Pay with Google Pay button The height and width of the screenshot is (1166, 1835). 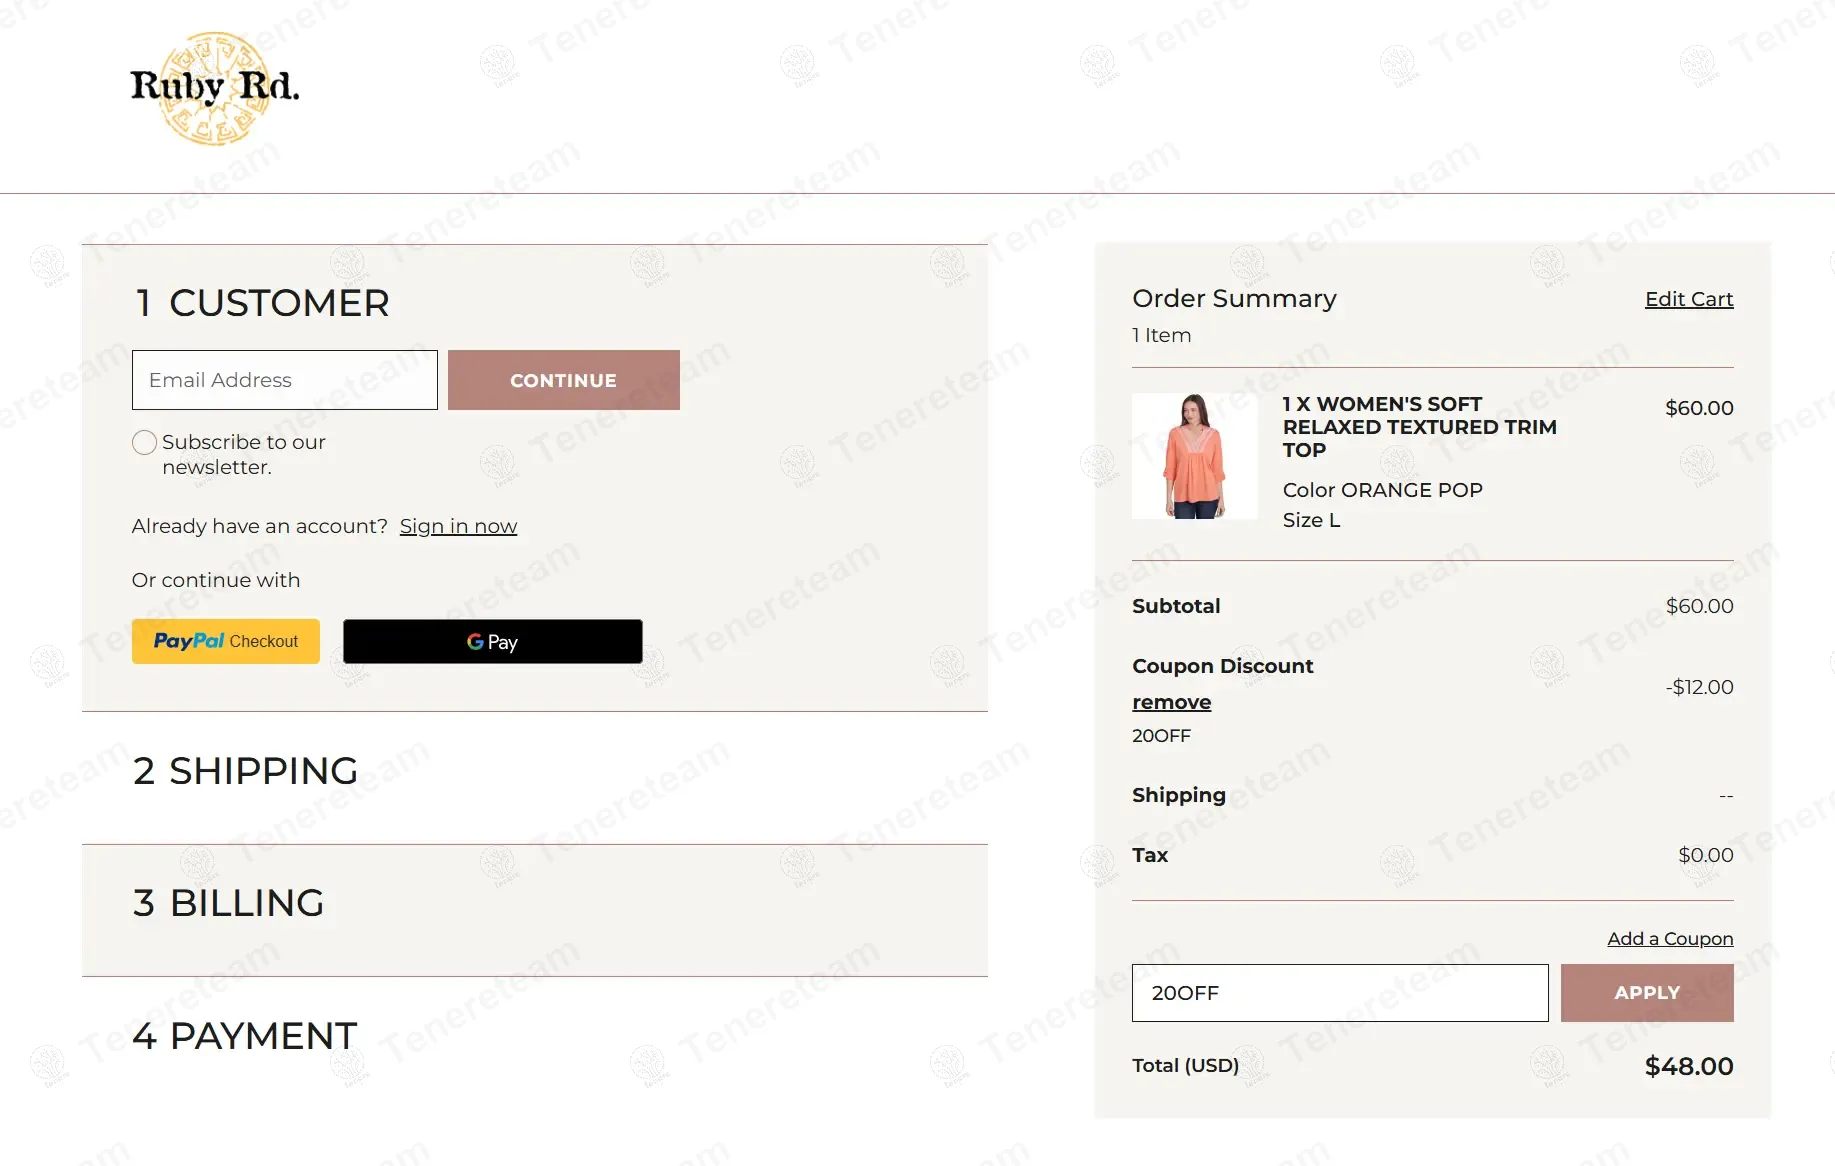click(492, 641)
